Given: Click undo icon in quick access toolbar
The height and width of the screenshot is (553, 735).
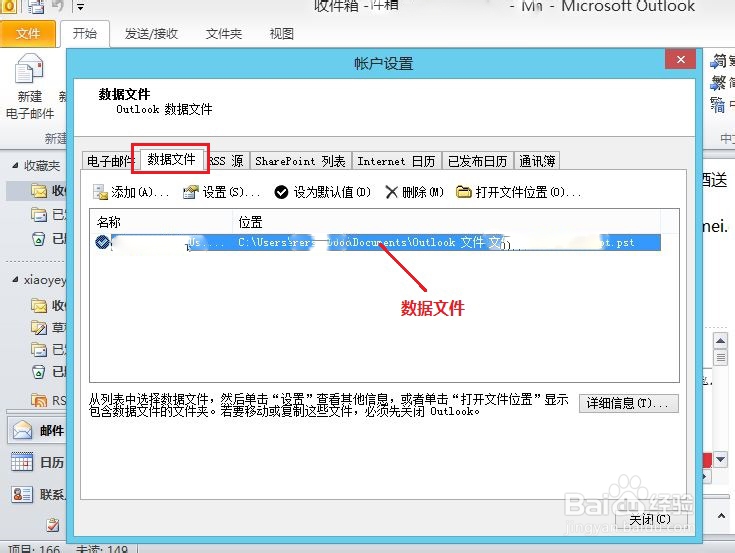Looking at the screenshot, I should pos(58,6).
